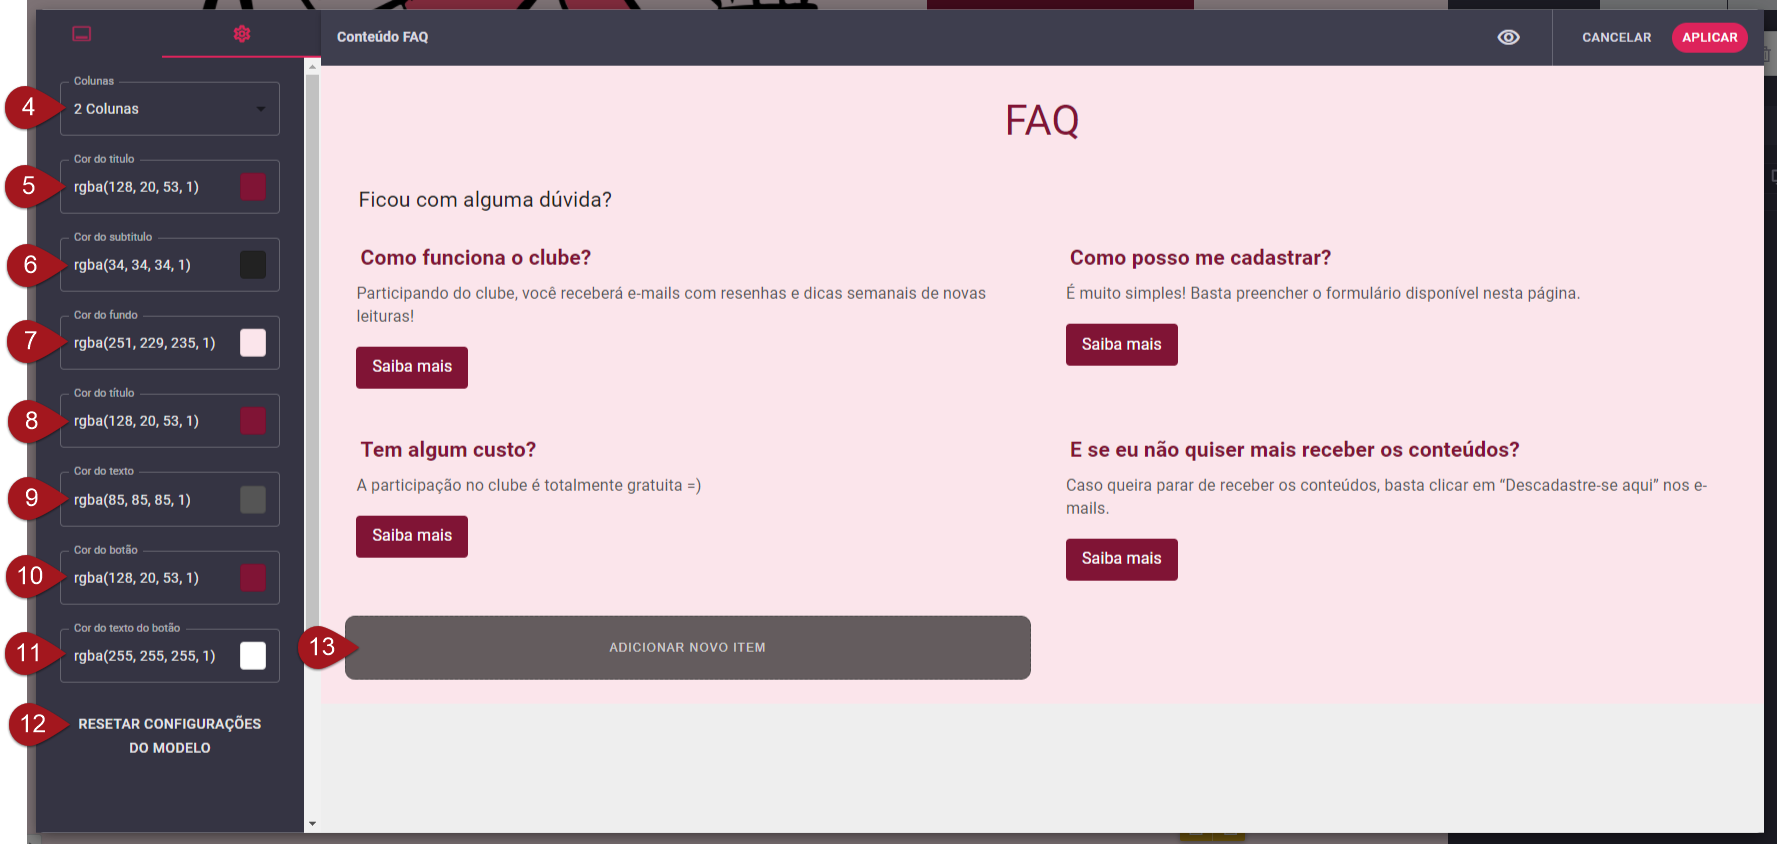Open the '2 Colunas' combo box

coord(160,109)
